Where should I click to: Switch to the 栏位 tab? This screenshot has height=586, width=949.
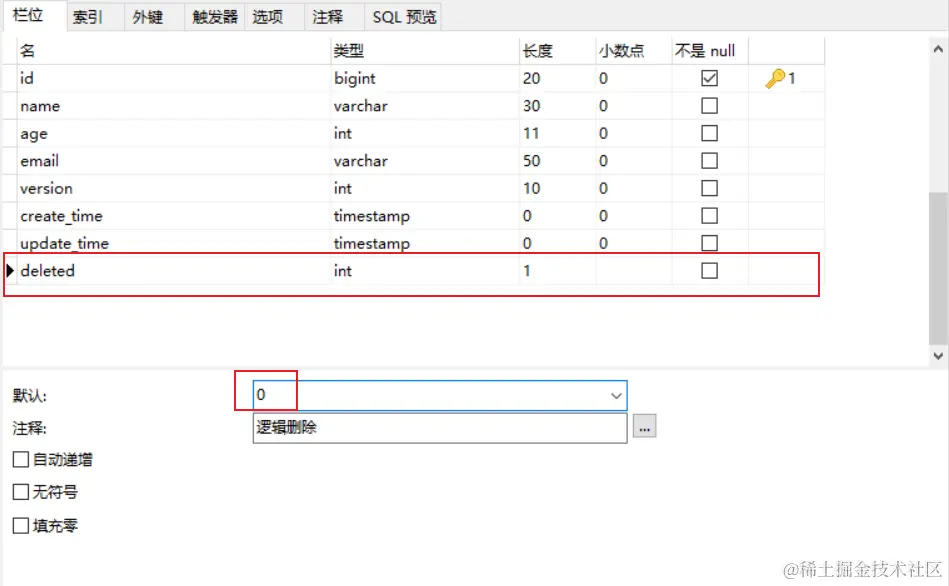coord(33,15)
